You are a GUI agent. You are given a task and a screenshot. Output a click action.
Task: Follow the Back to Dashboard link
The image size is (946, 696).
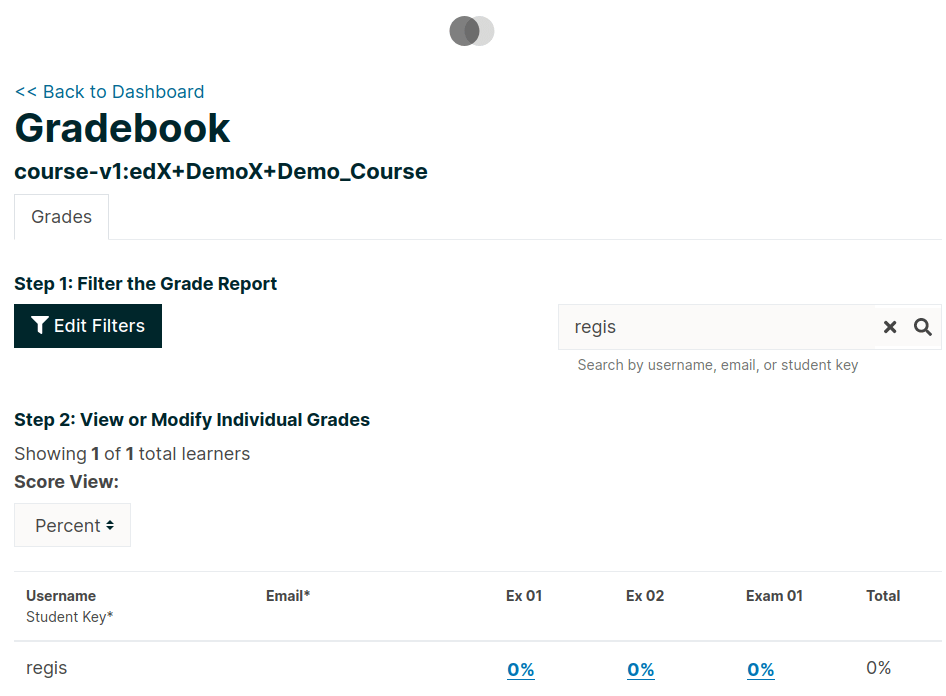click(109, 91)
